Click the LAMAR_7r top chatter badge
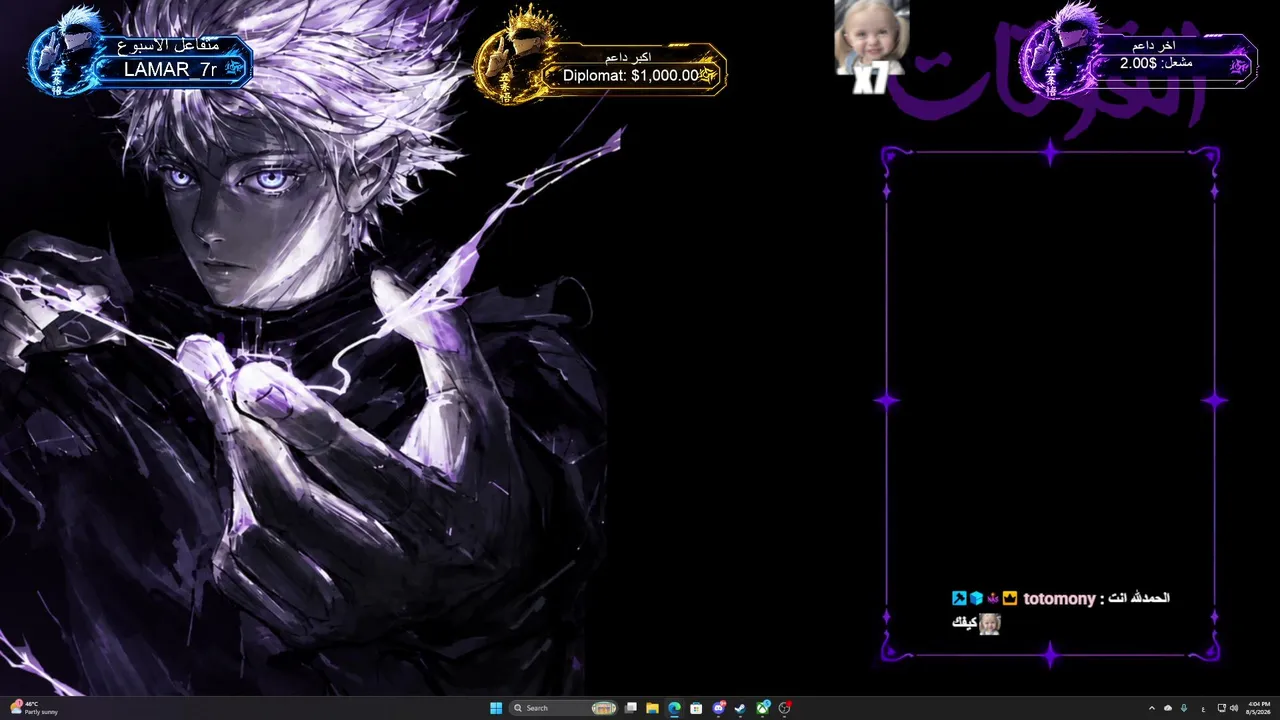Screen dimensions: 1280x720 tap(171, 69)
